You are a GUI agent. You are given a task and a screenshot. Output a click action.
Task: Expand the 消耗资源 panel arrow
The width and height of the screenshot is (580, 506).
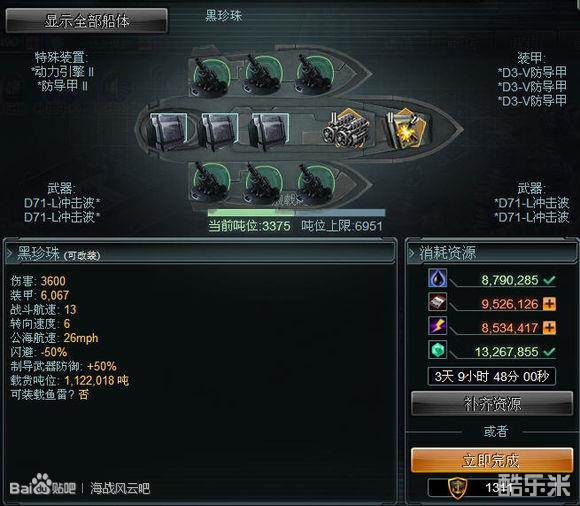click(x=411, y=253)
